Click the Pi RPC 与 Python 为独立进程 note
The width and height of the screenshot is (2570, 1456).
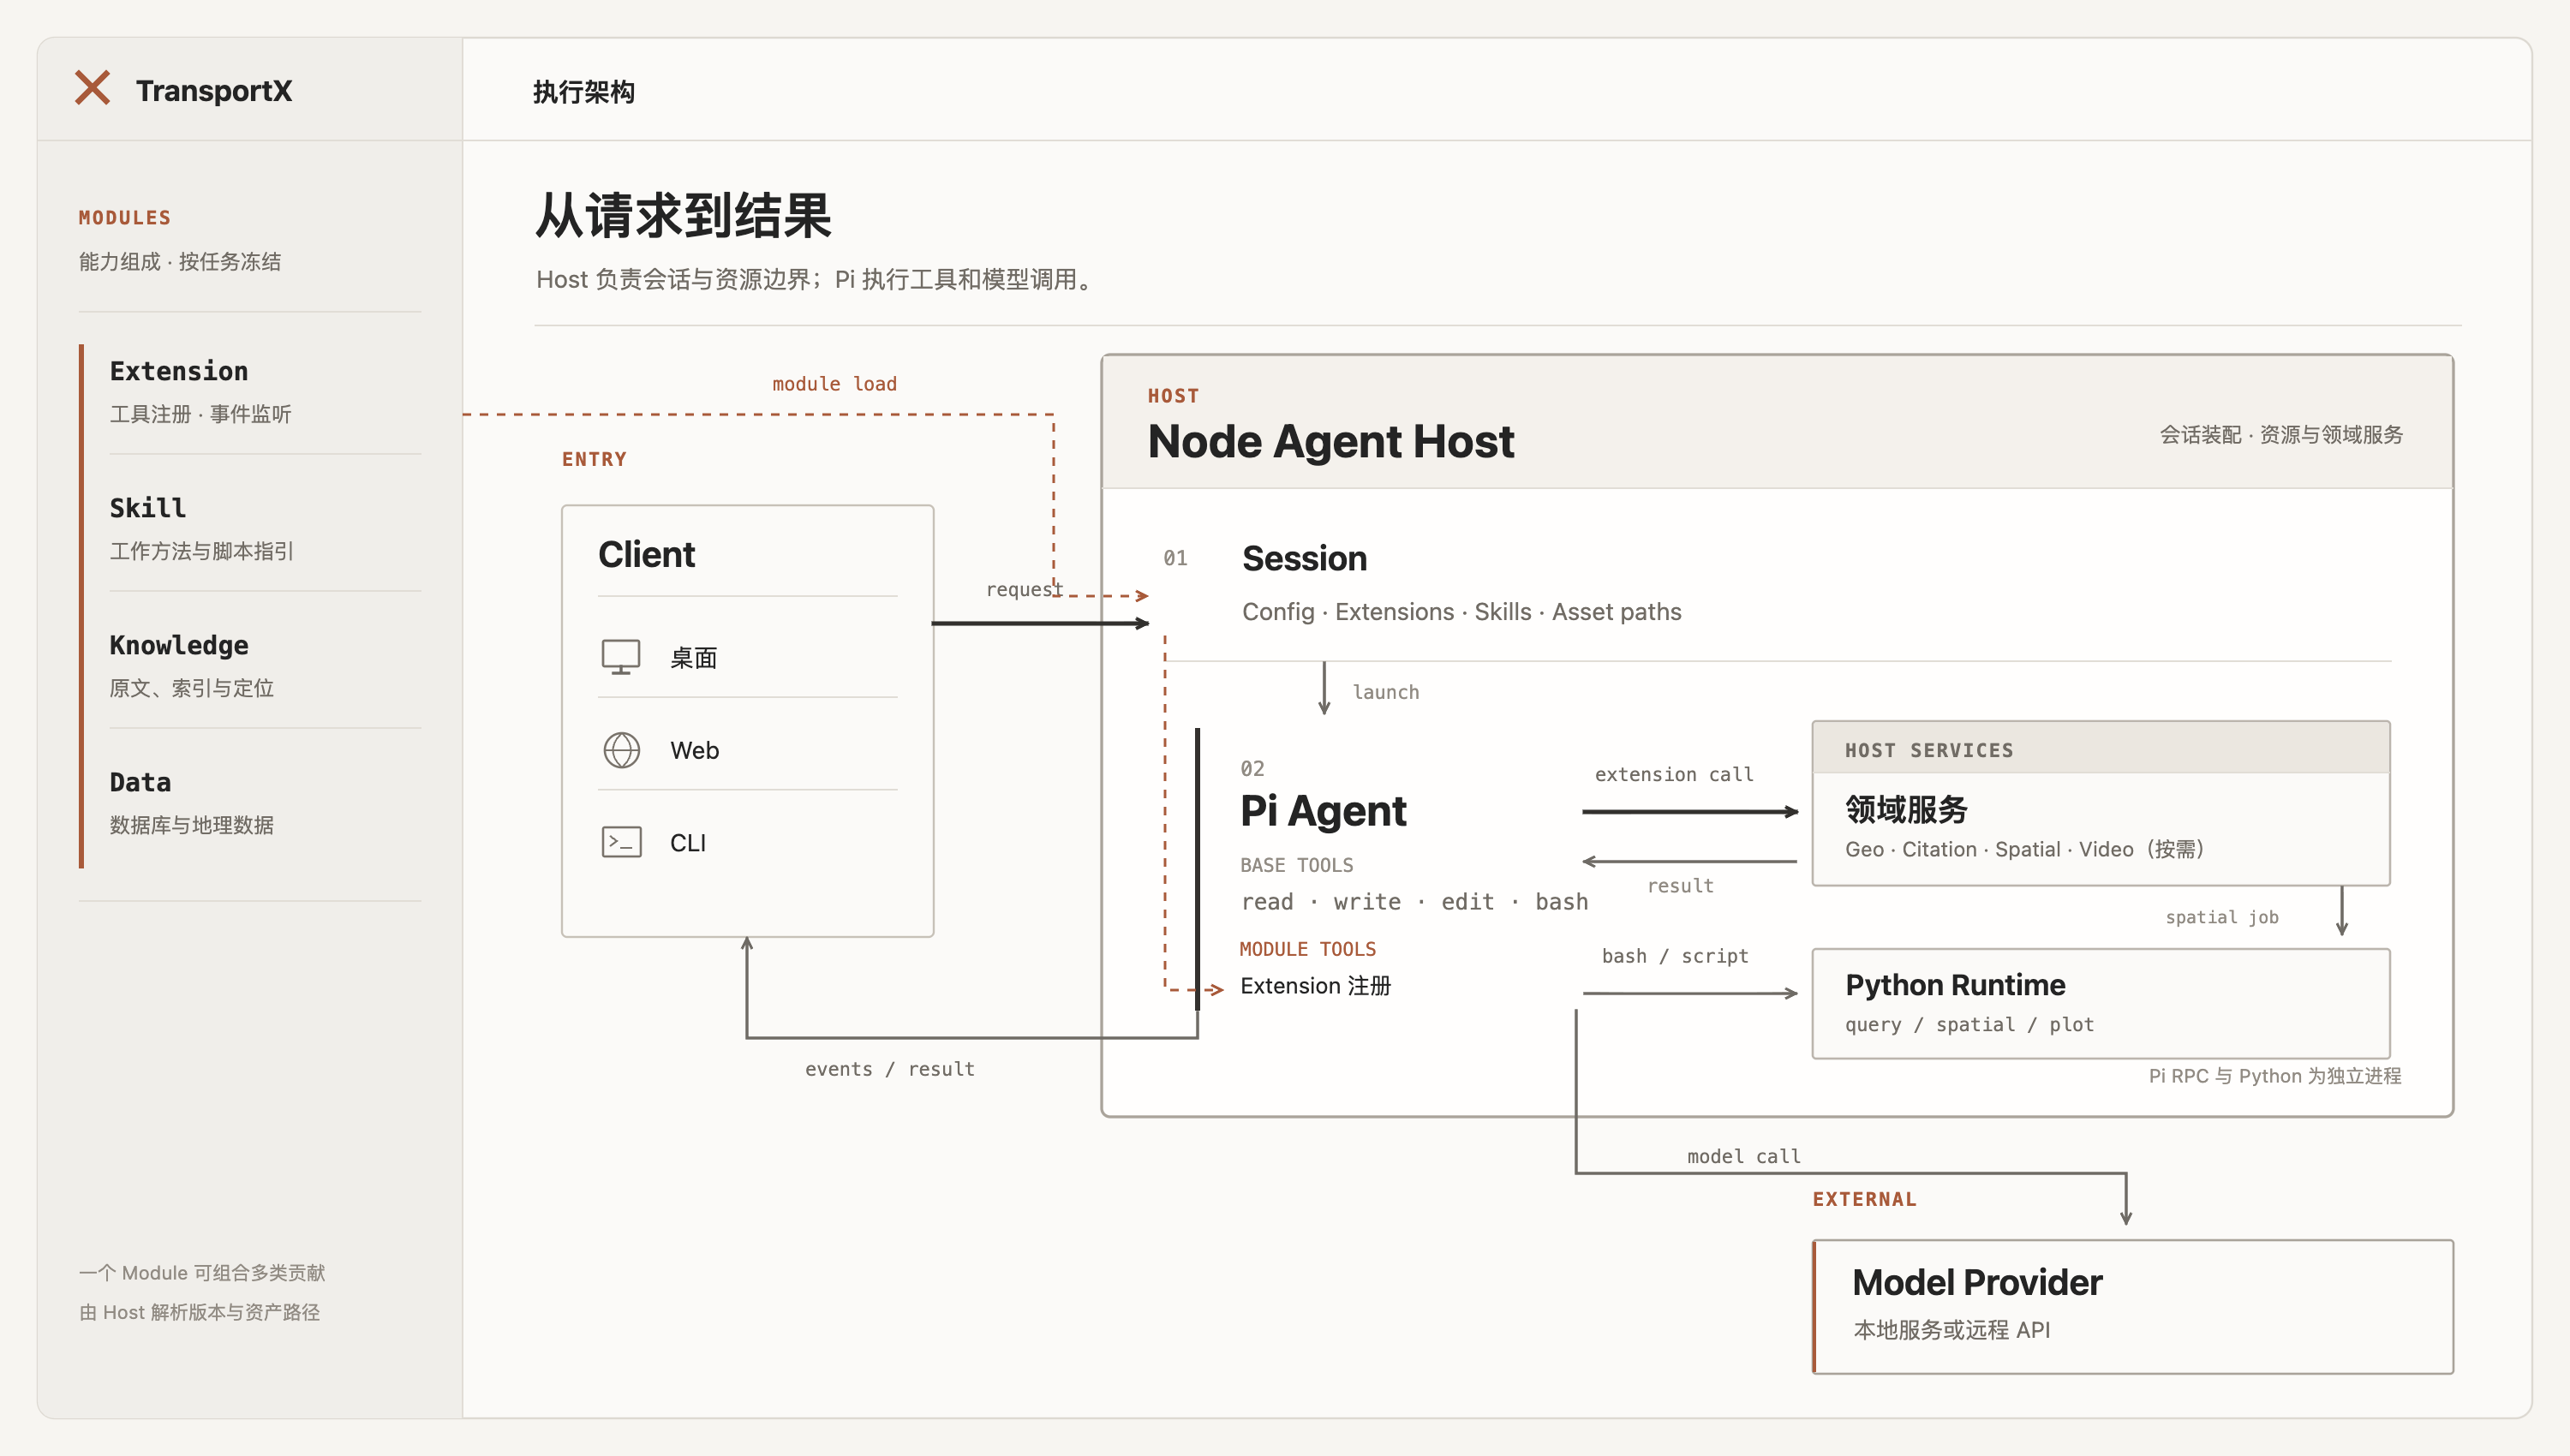2274,1076
